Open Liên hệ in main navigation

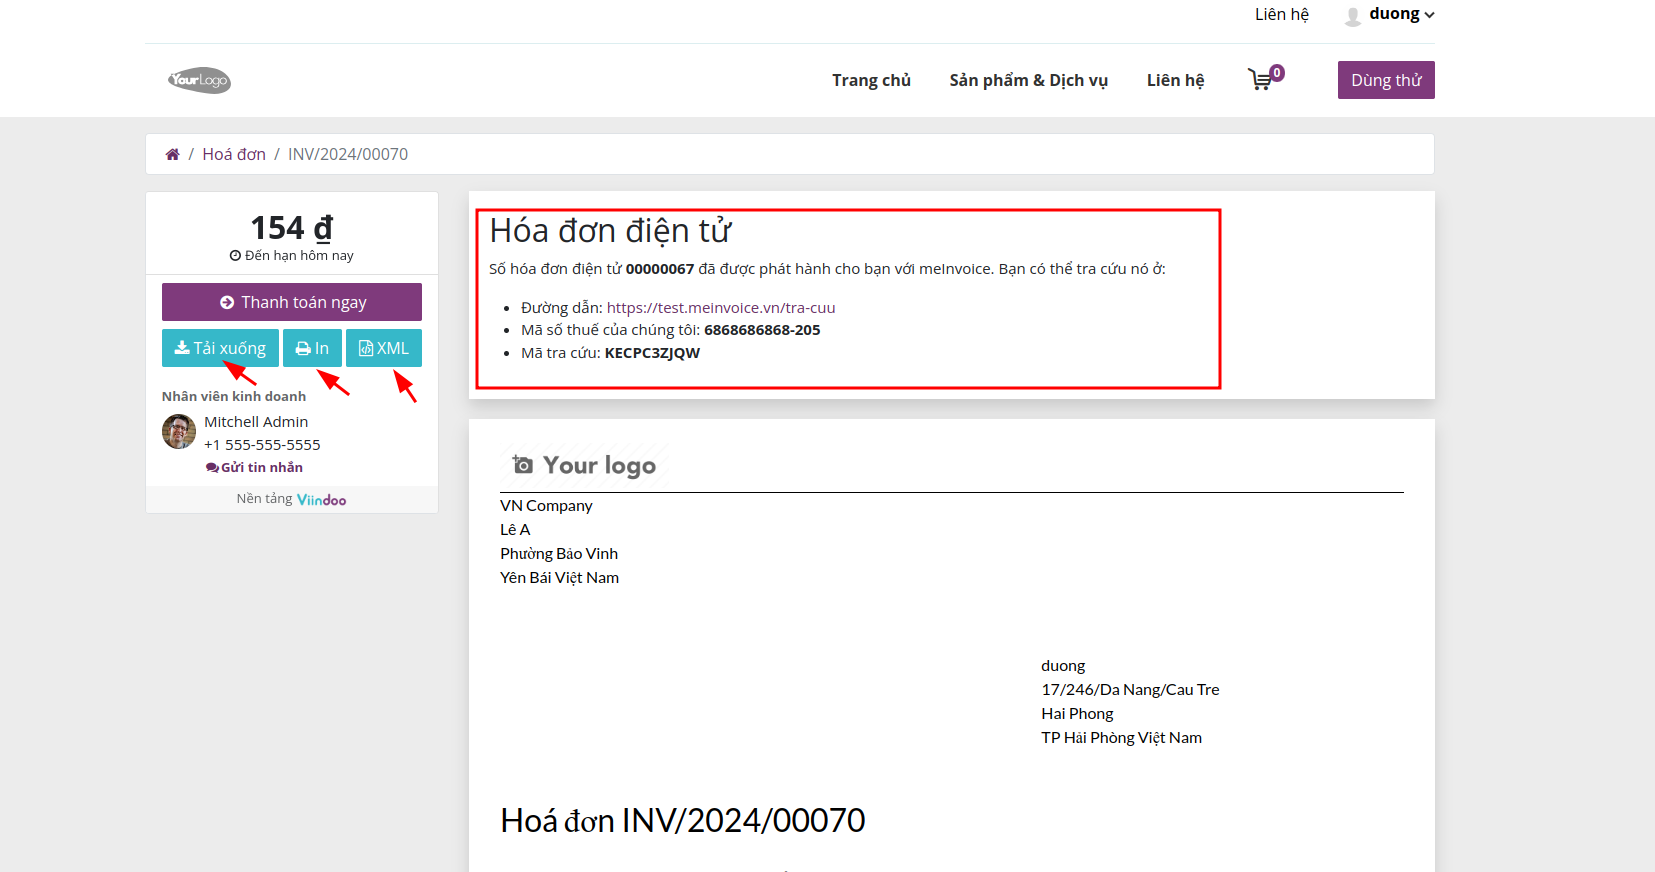[1175, 80]
